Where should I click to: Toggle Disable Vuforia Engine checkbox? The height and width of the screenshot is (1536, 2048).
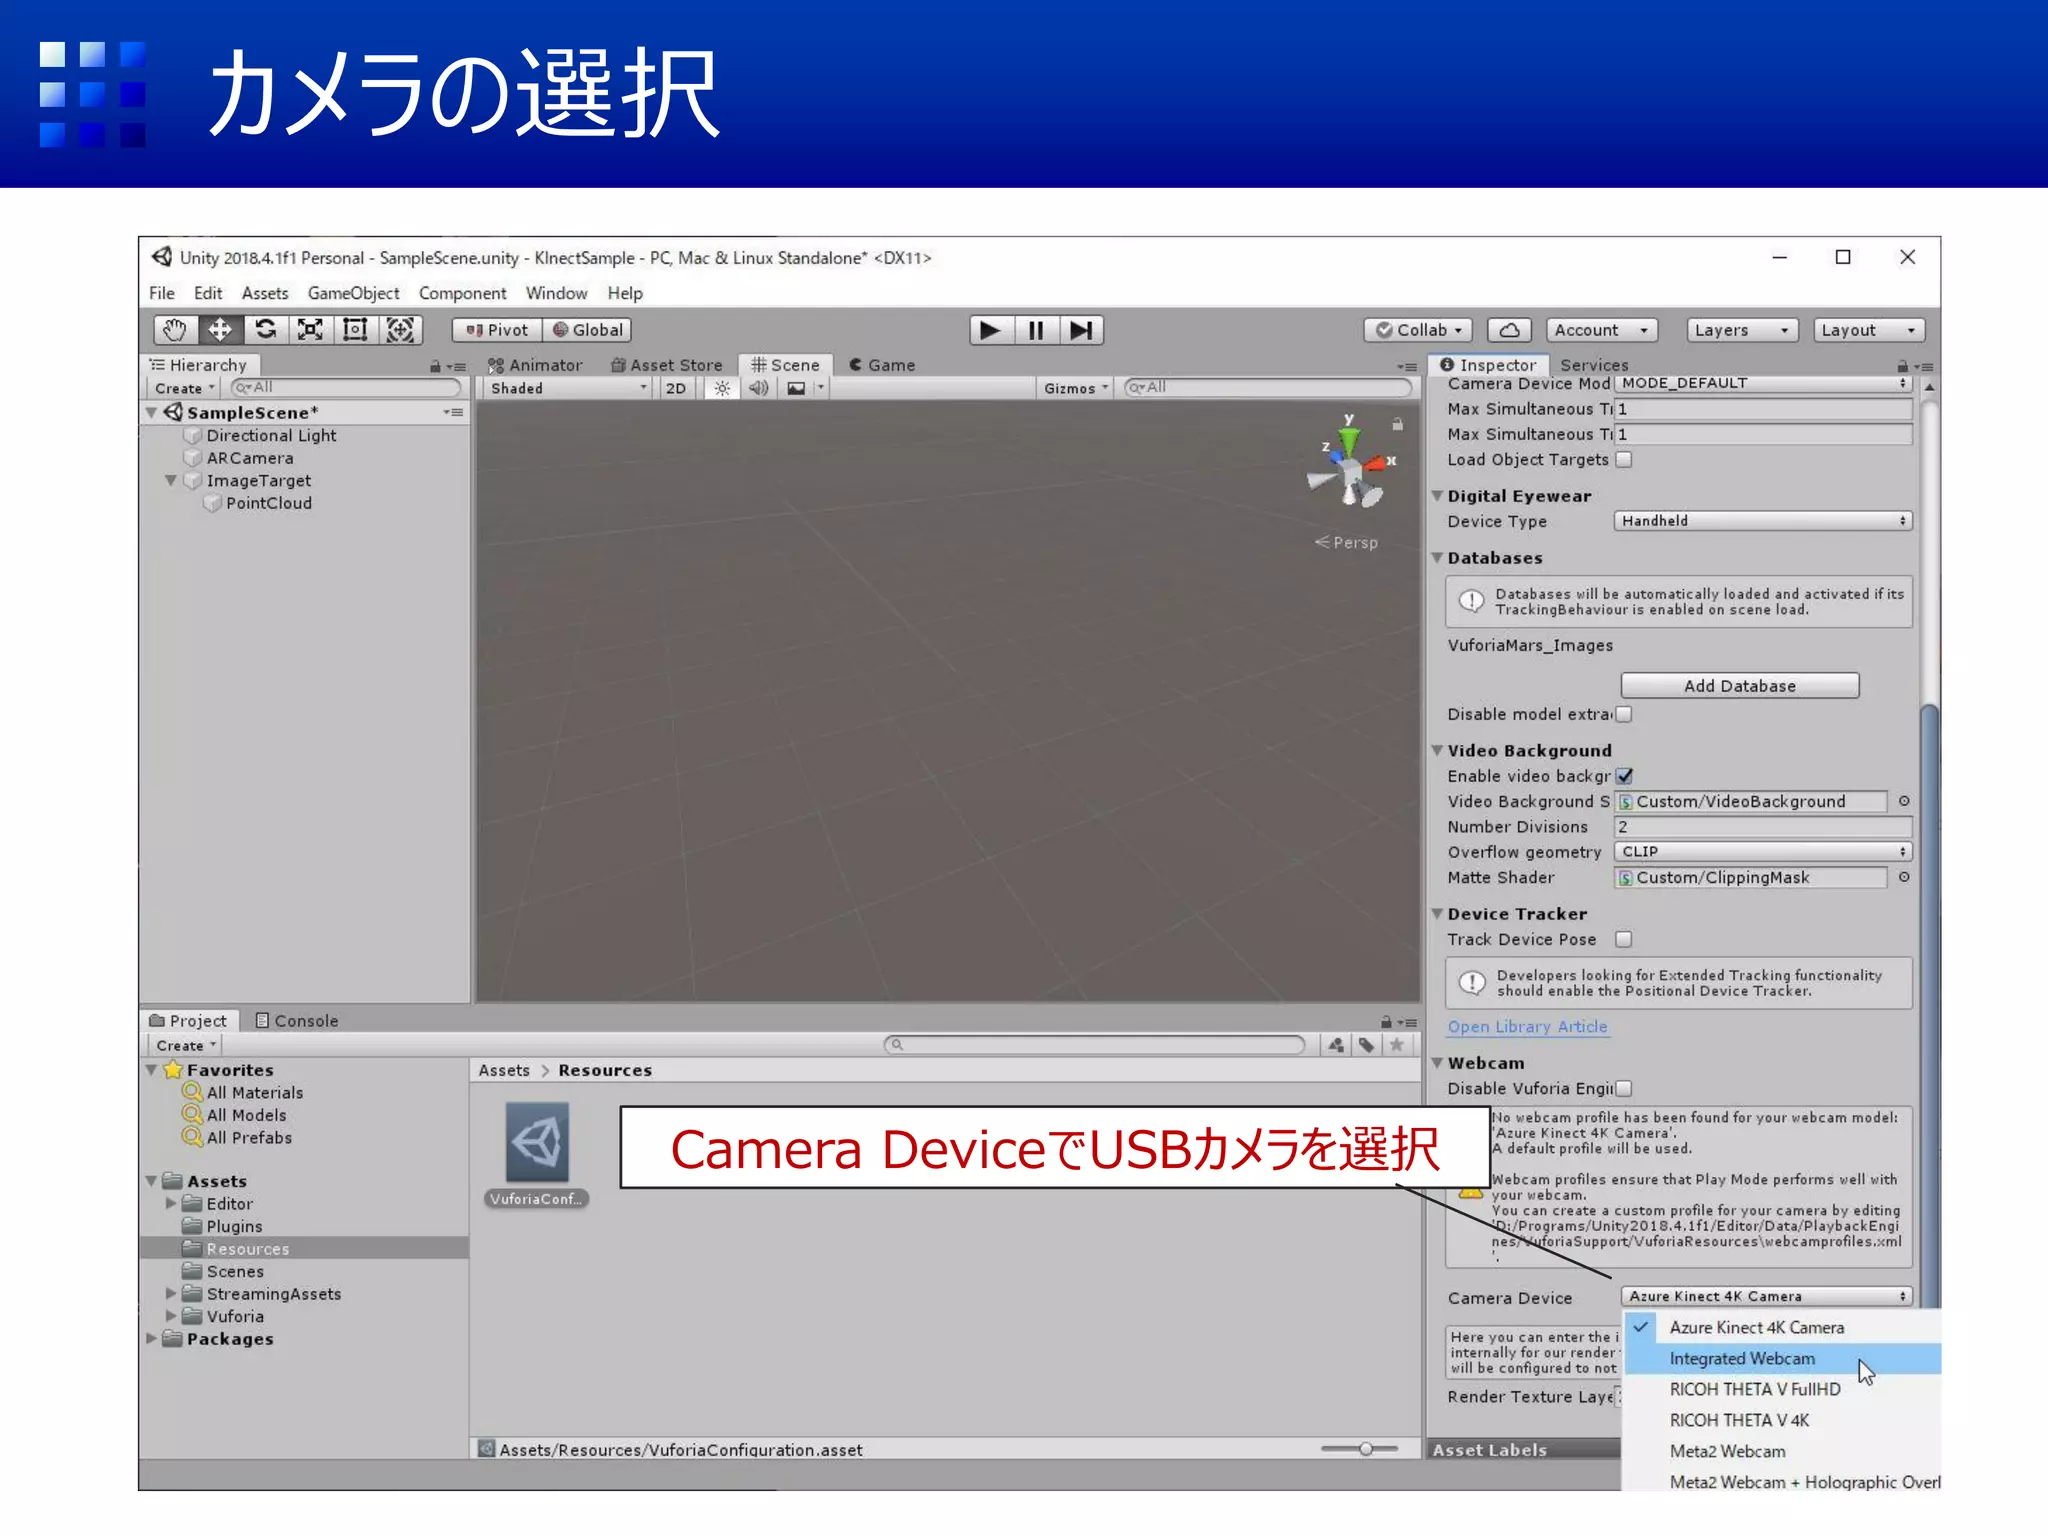1624,1088
